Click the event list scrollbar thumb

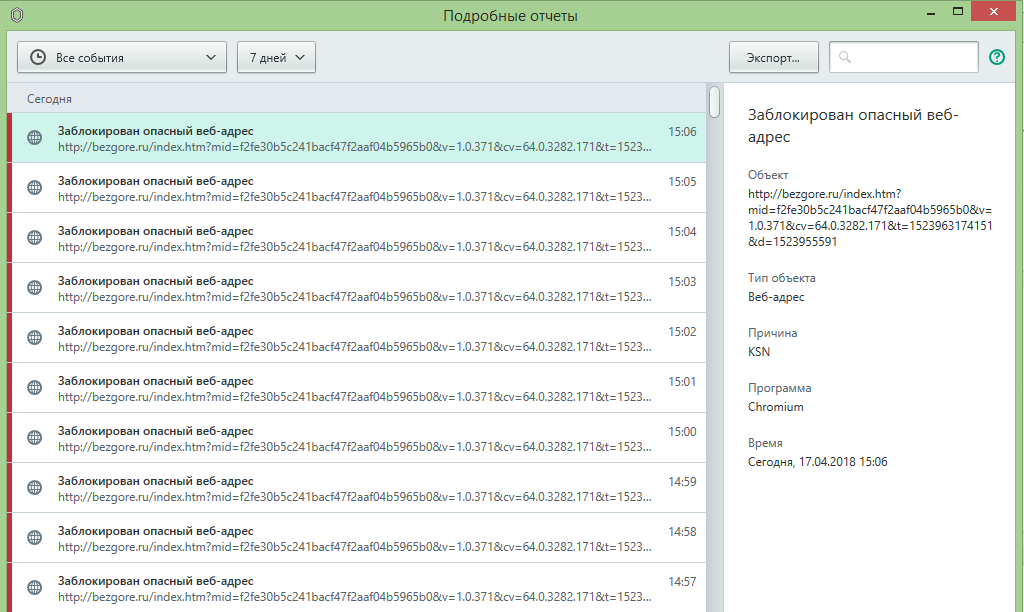[714, 102]
